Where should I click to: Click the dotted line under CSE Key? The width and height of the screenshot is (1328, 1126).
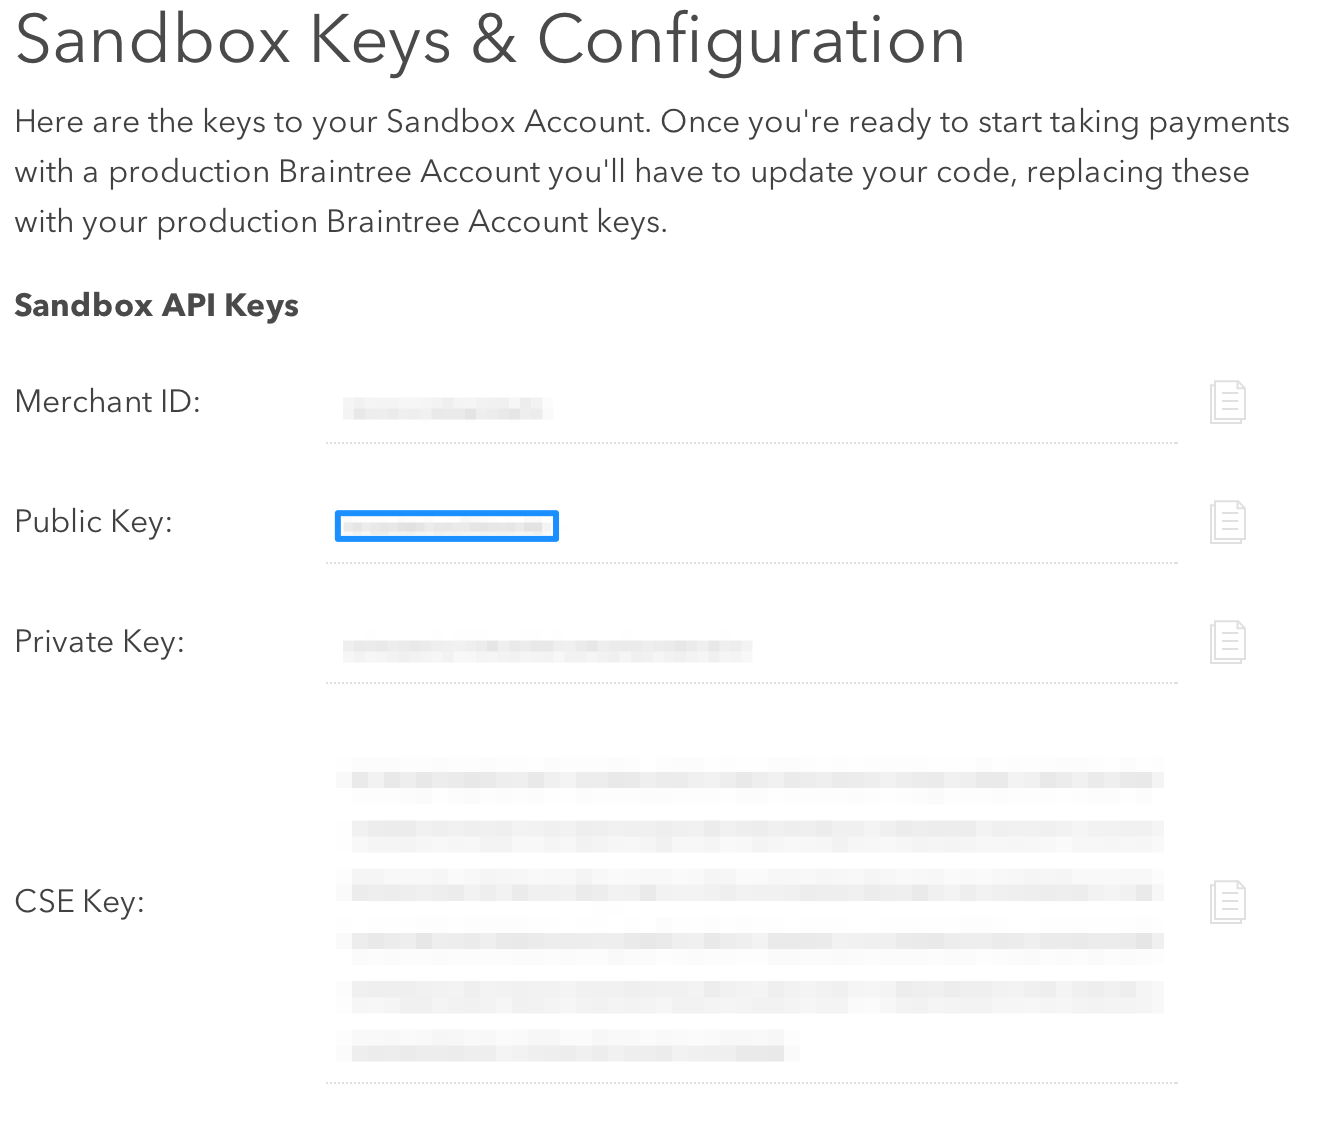[x=750, y=1081]
